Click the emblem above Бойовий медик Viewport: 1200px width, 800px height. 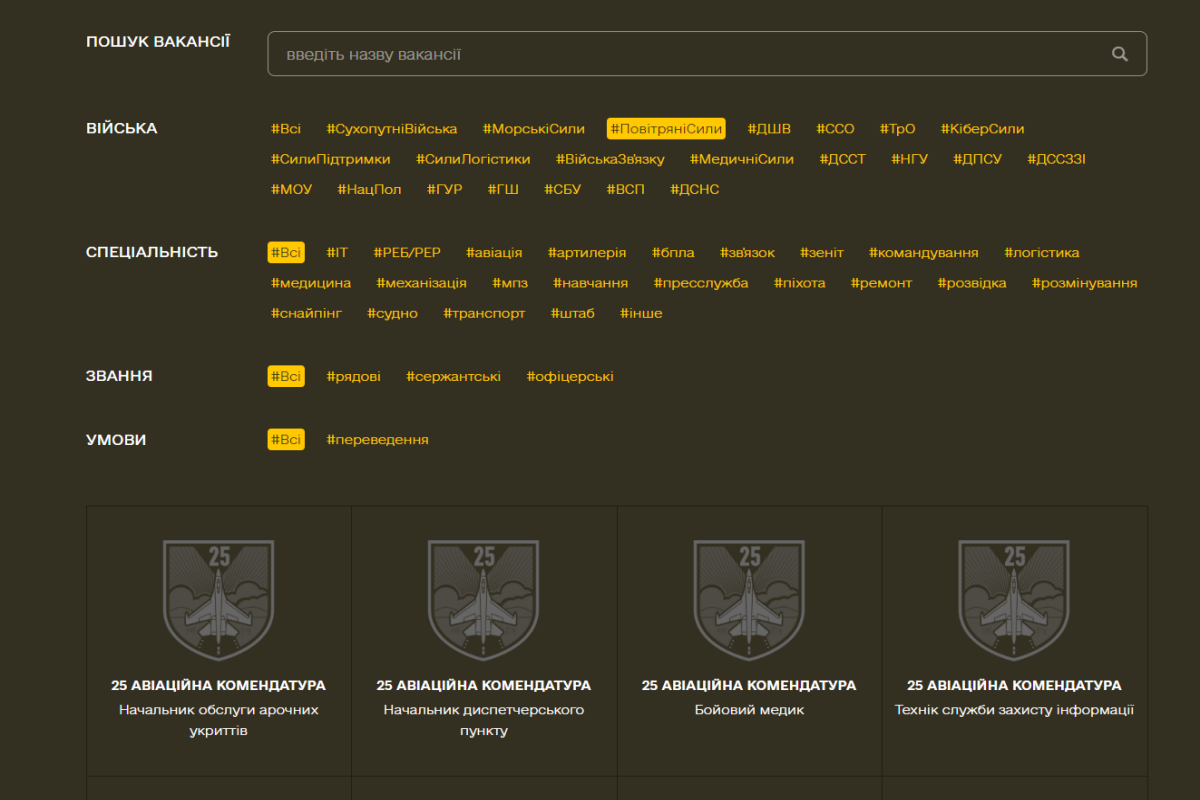click(x=749, y=600)
